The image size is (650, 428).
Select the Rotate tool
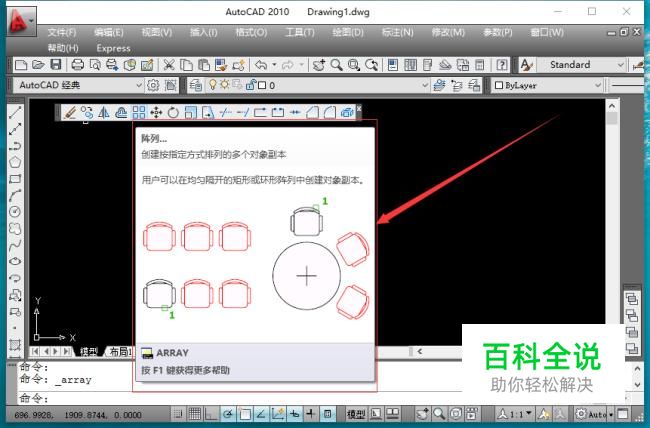click(x=173, y=112)
